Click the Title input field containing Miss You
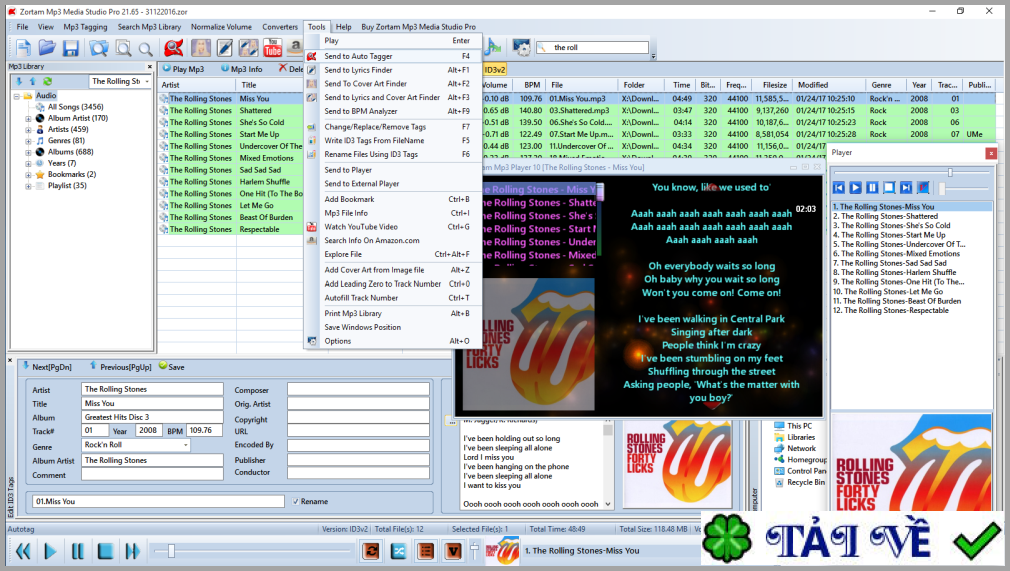The width and height of the screenshot is (1010, 571). (x=137, y=403)
